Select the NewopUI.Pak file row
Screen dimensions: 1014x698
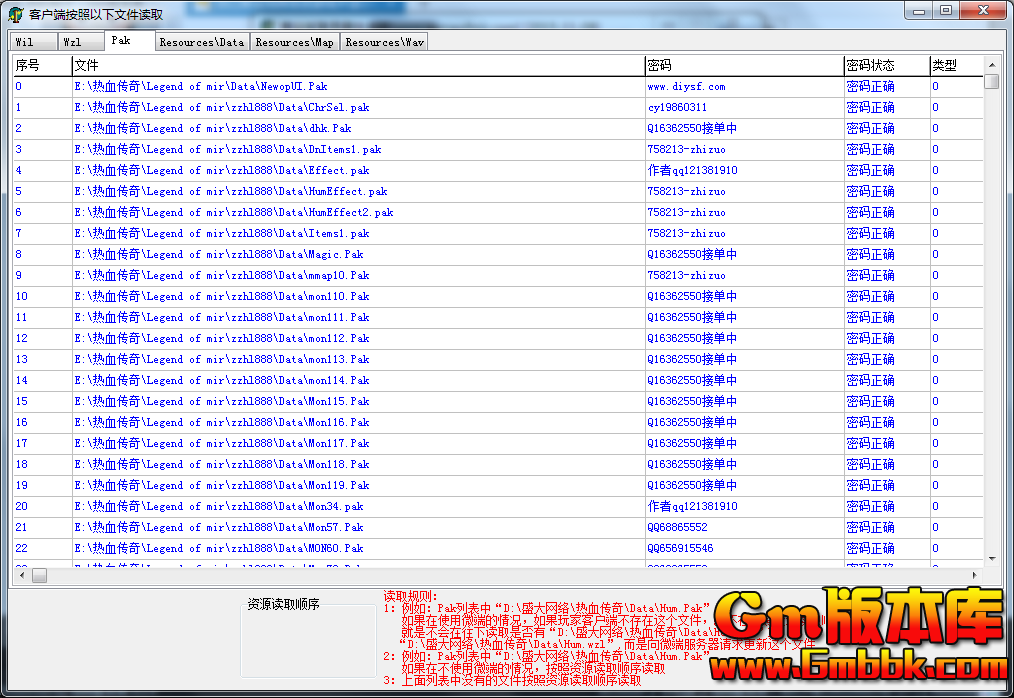coord(201,87)
